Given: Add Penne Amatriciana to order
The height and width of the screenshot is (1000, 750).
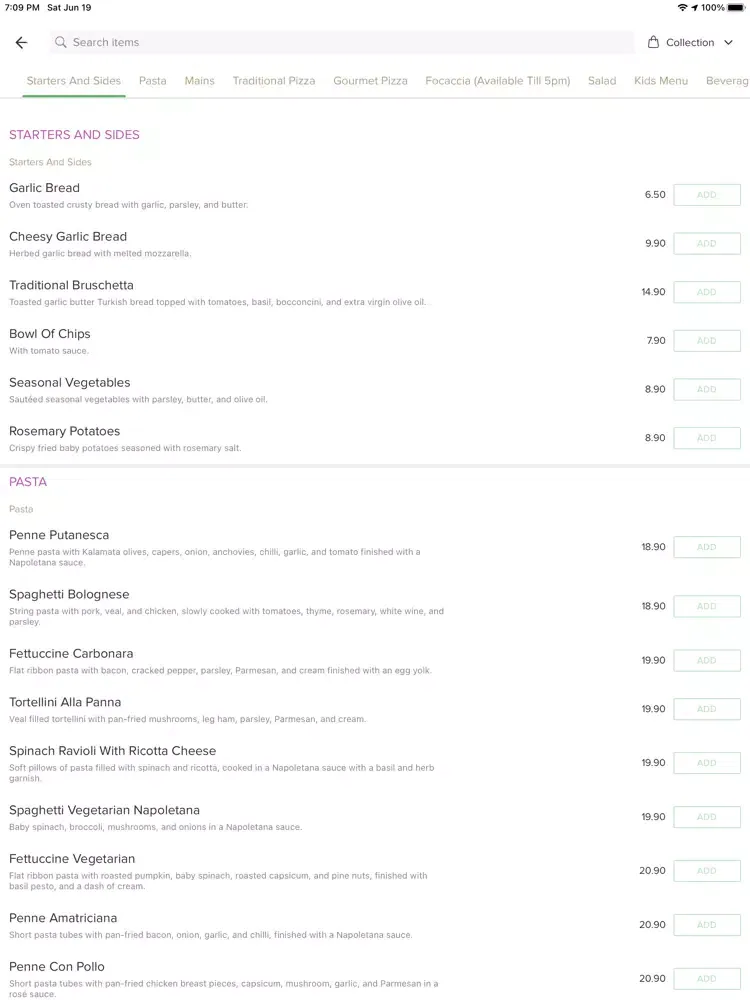Looking at the screenshot, I should (707, 925).
